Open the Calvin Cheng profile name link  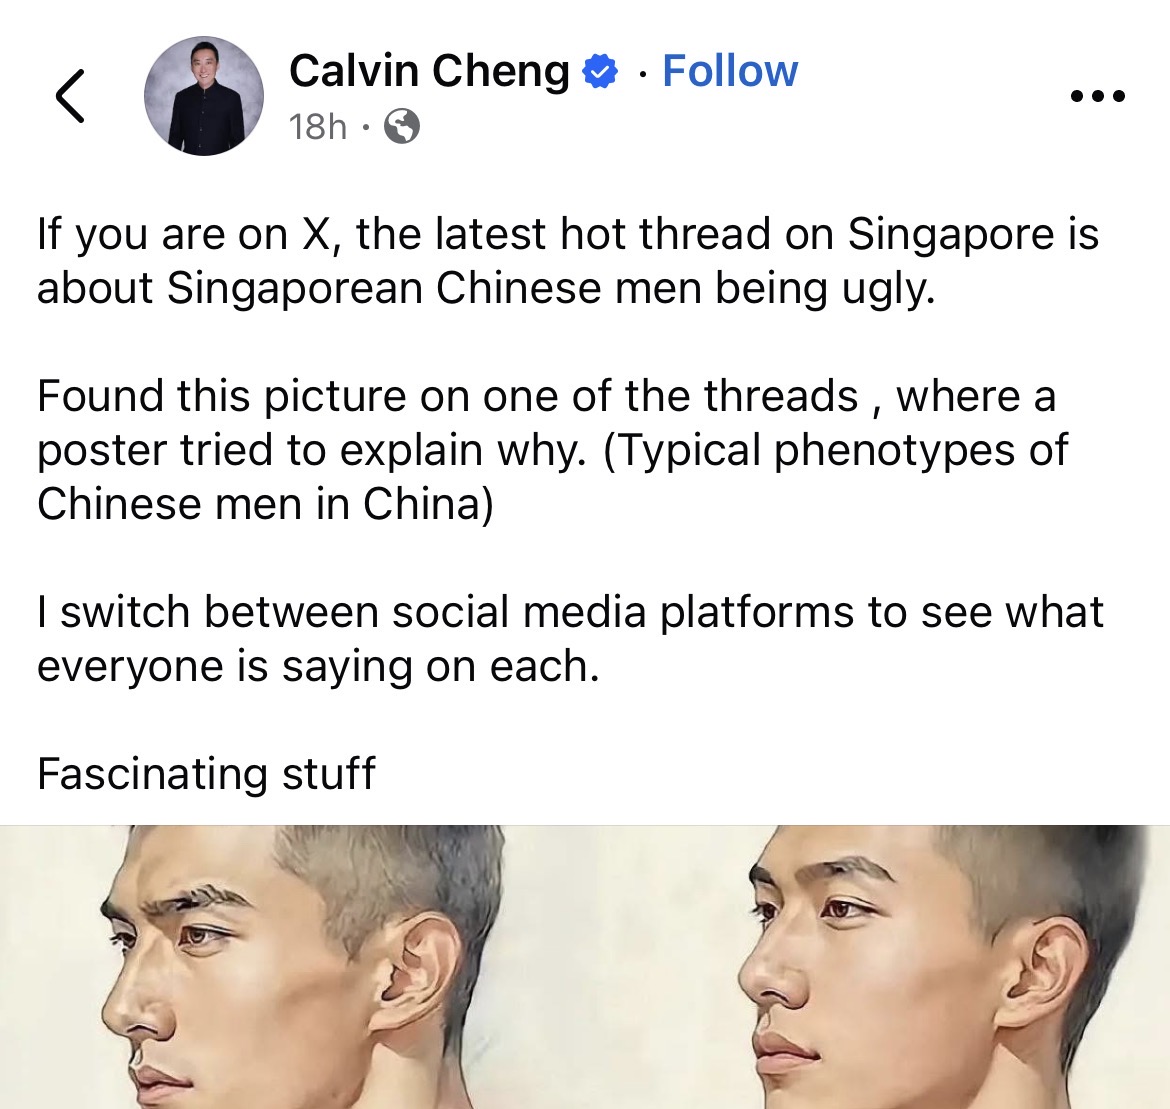tap(429, 71)
